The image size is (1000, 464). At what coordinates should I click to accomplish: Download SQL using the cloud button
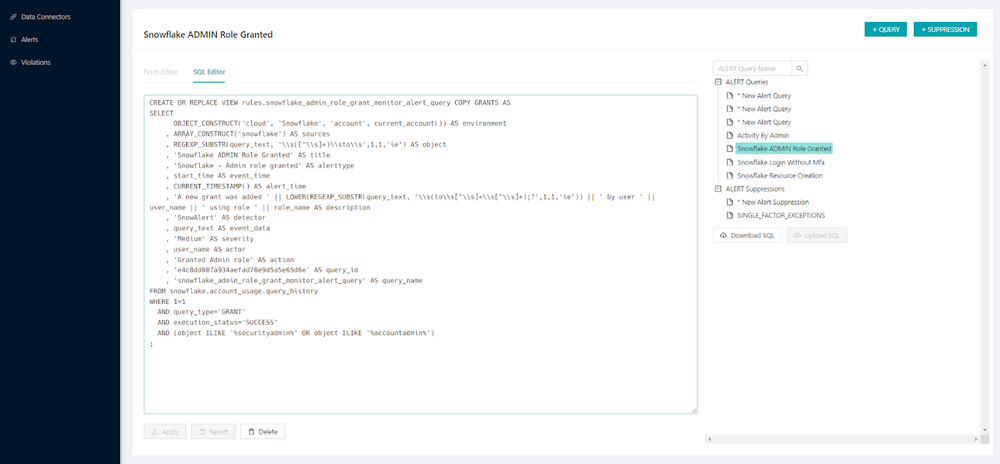(746, 235)
